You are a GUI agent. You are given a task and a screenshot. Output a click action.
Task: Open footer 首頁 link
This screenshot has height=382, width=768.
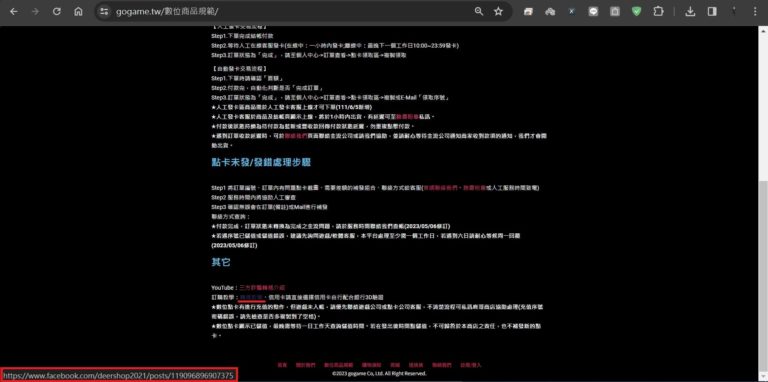[282, 365]
